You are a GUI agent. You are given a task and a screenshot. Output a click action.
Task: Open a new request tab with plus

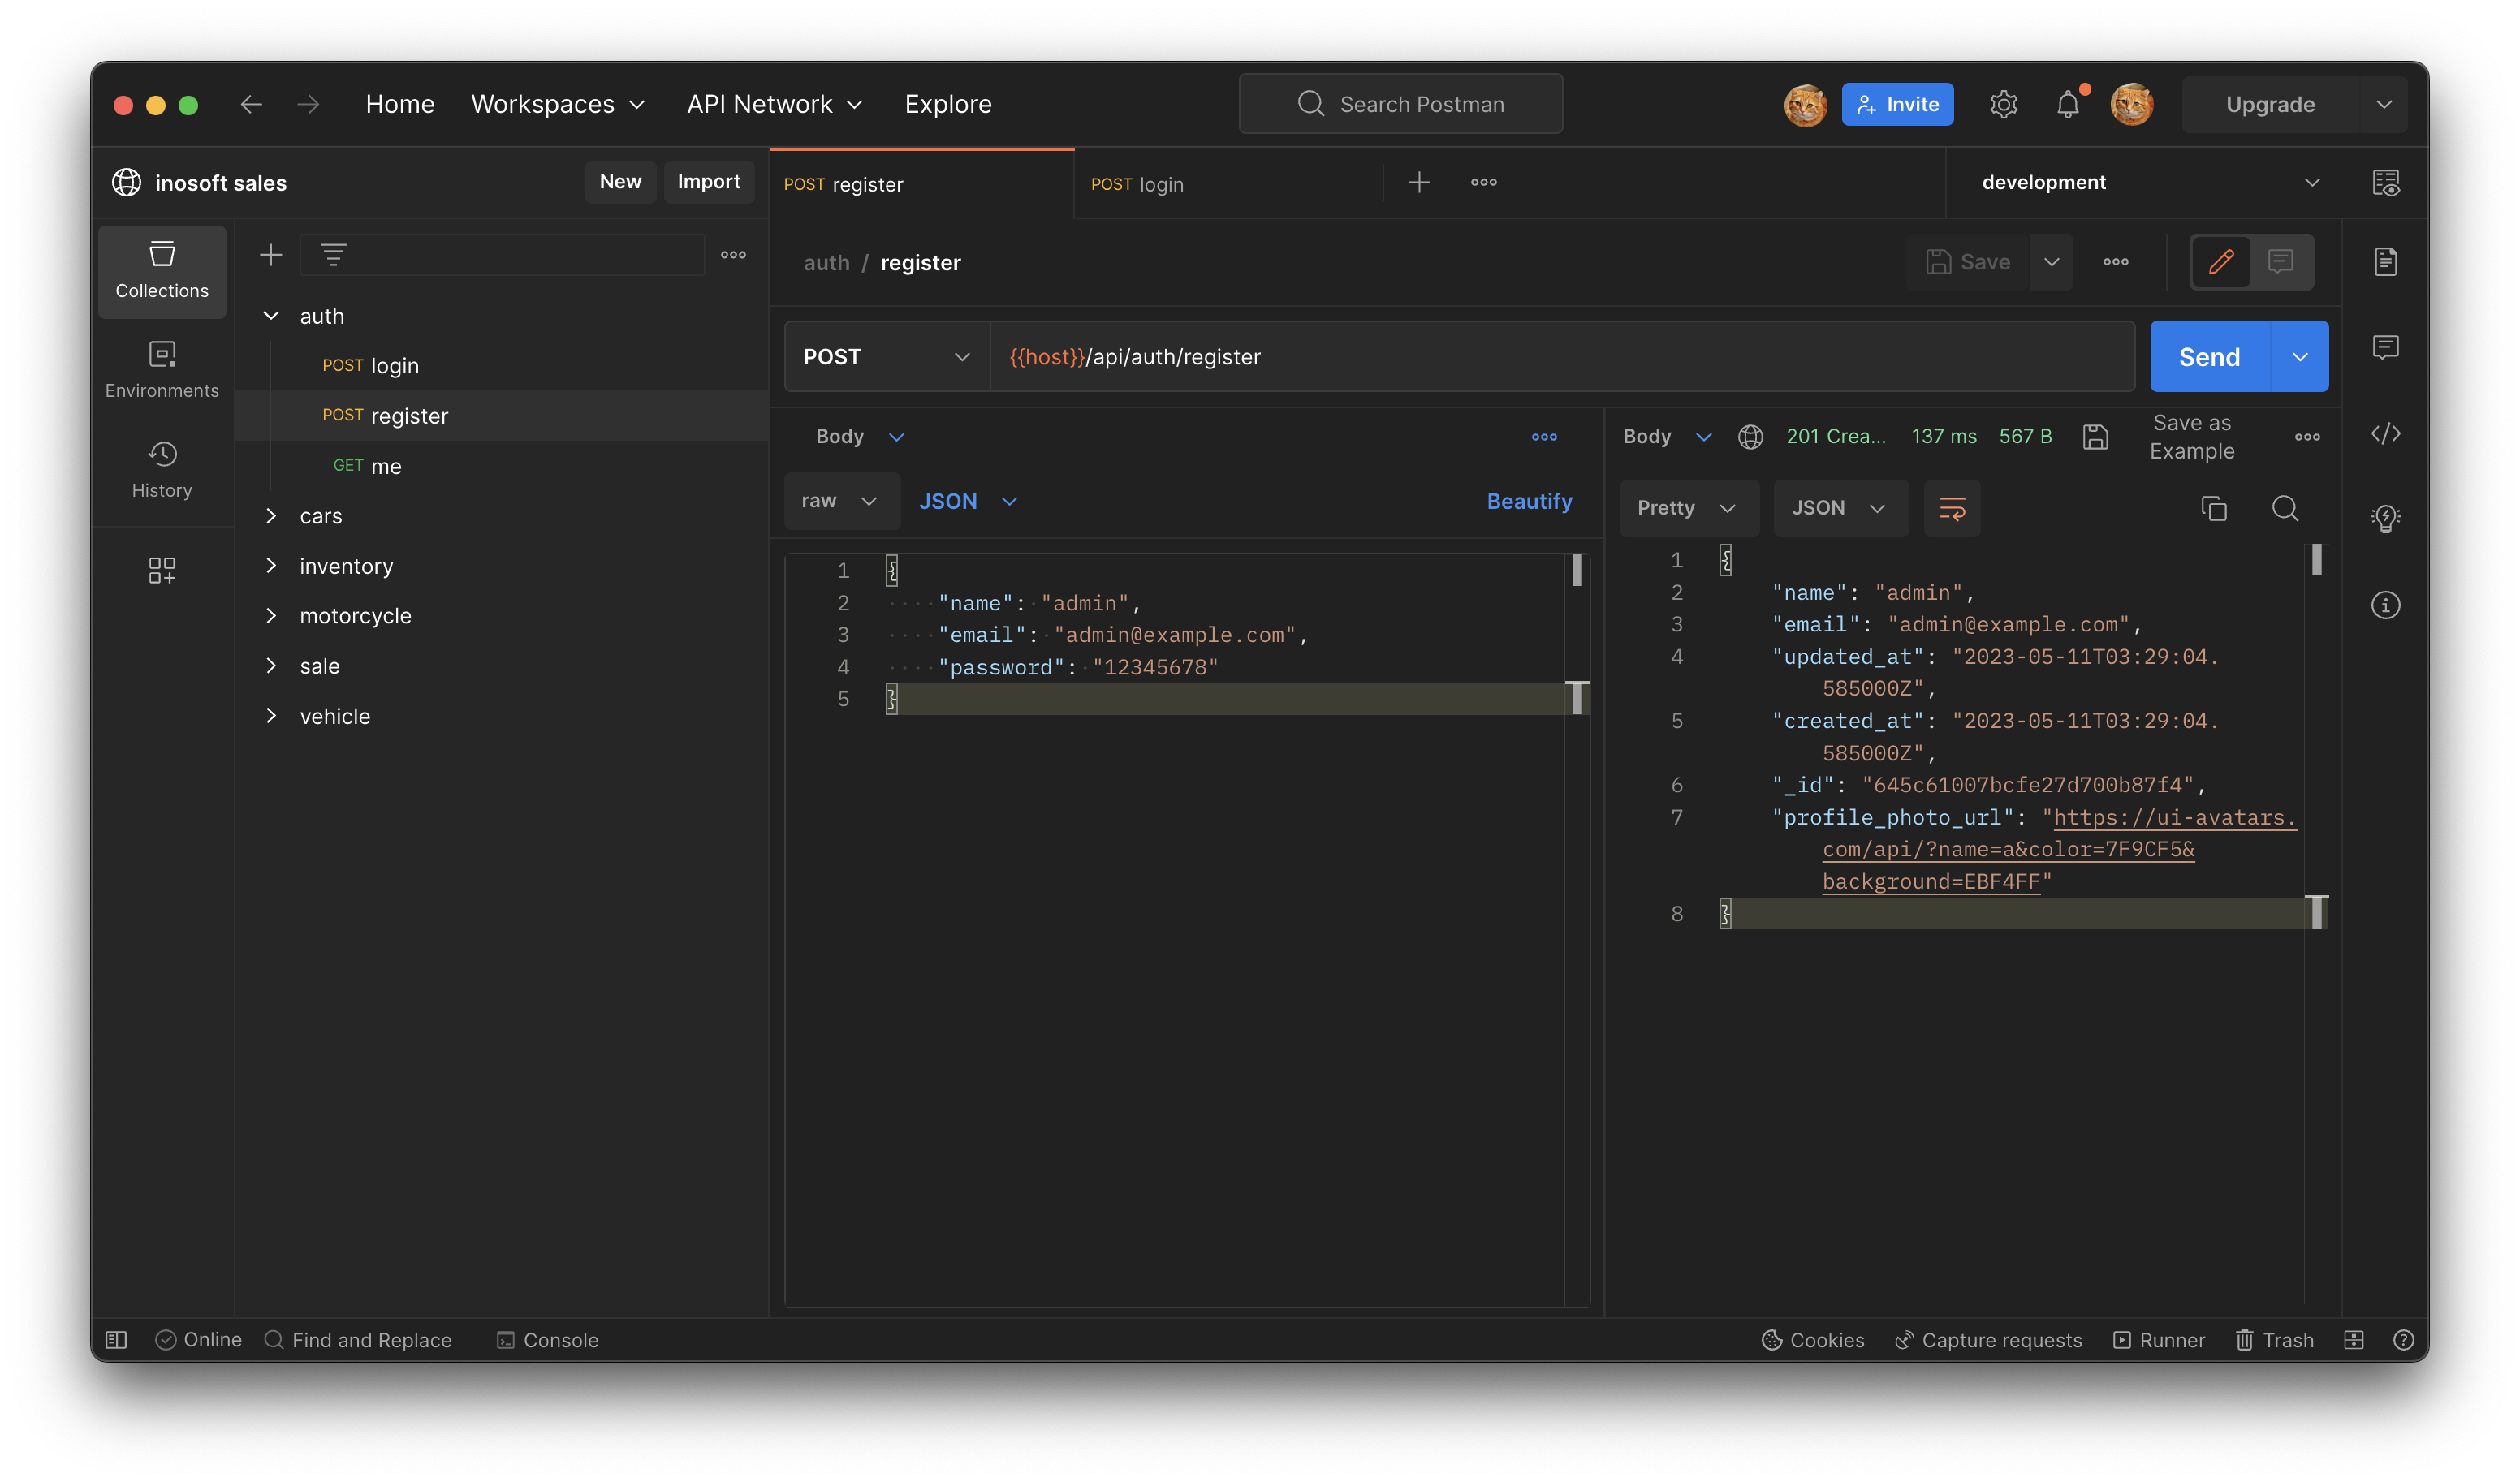point(1419,182)
